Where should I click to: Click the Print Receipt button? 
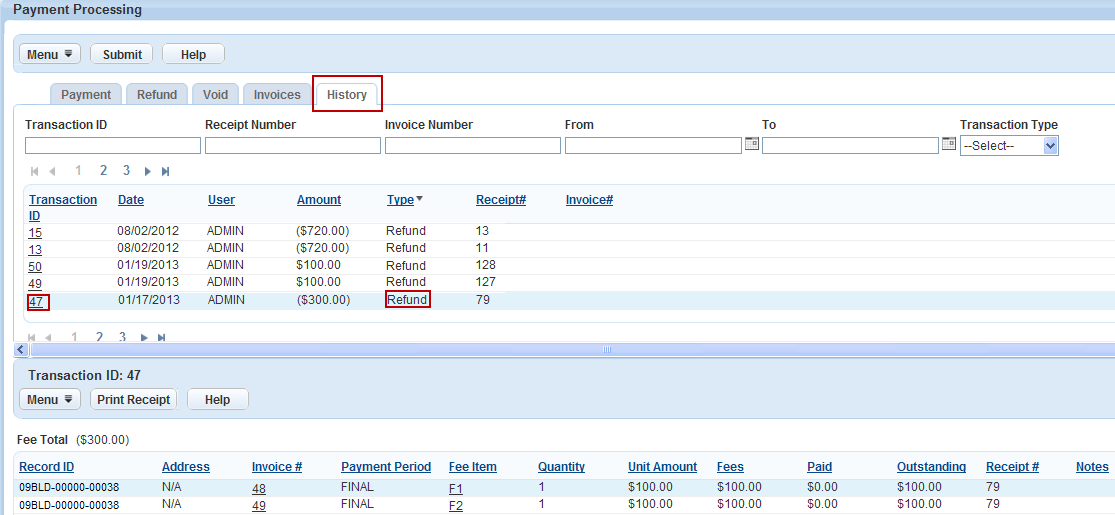(x=134, y=400)
